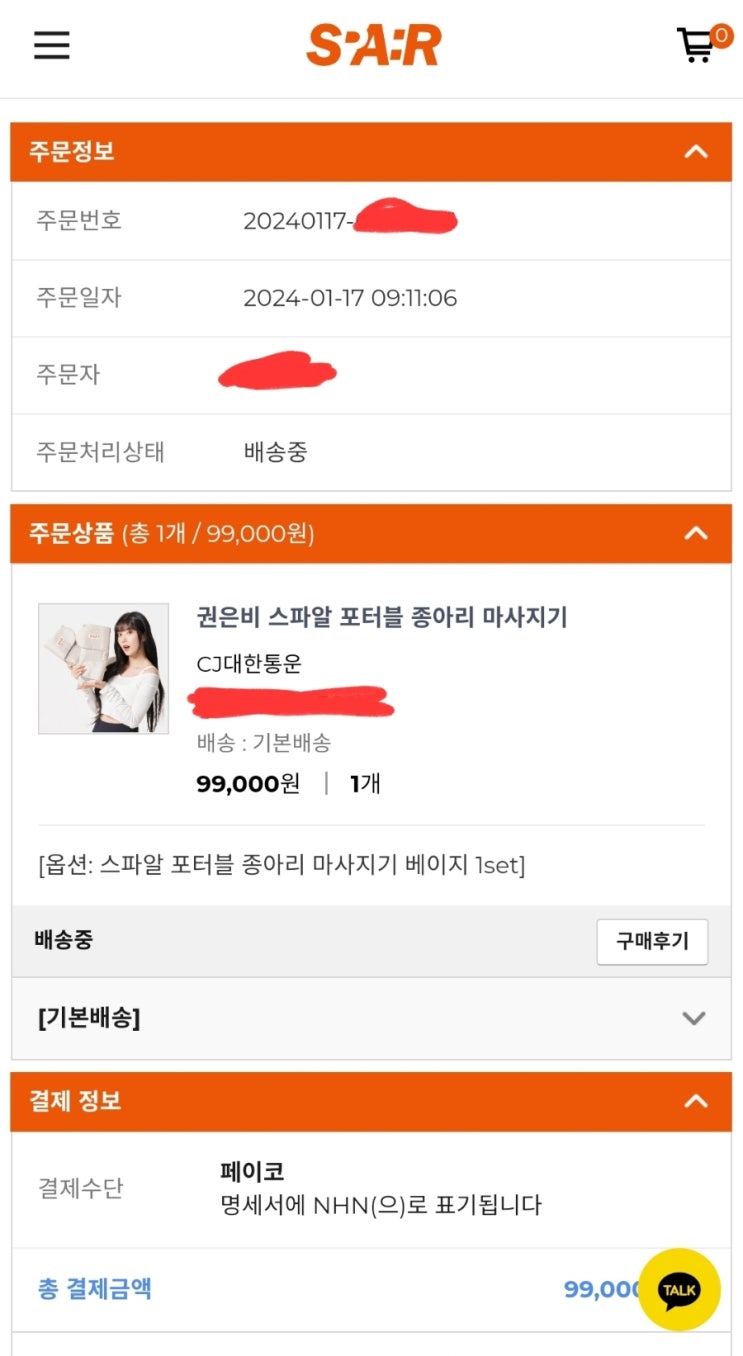Open the hamburger navigation menu
Viewport: 743px width, 1356px height.
pos(52,45)
